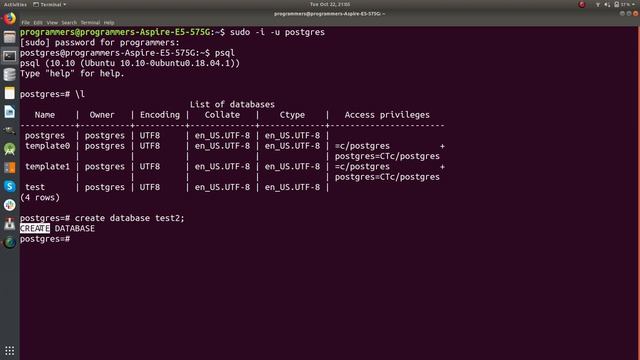Image resolution: width=640 pixels, height=360 pixels.
Task: Click the 'Owner' column header
Action: click(x=102, y=115)
